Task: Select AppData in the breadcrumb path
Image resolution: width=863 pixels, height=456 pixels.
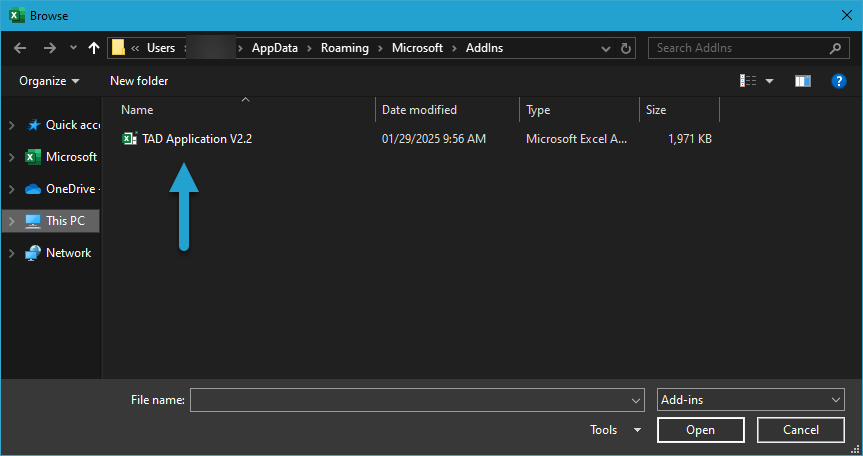Action: tap(275, 48)
